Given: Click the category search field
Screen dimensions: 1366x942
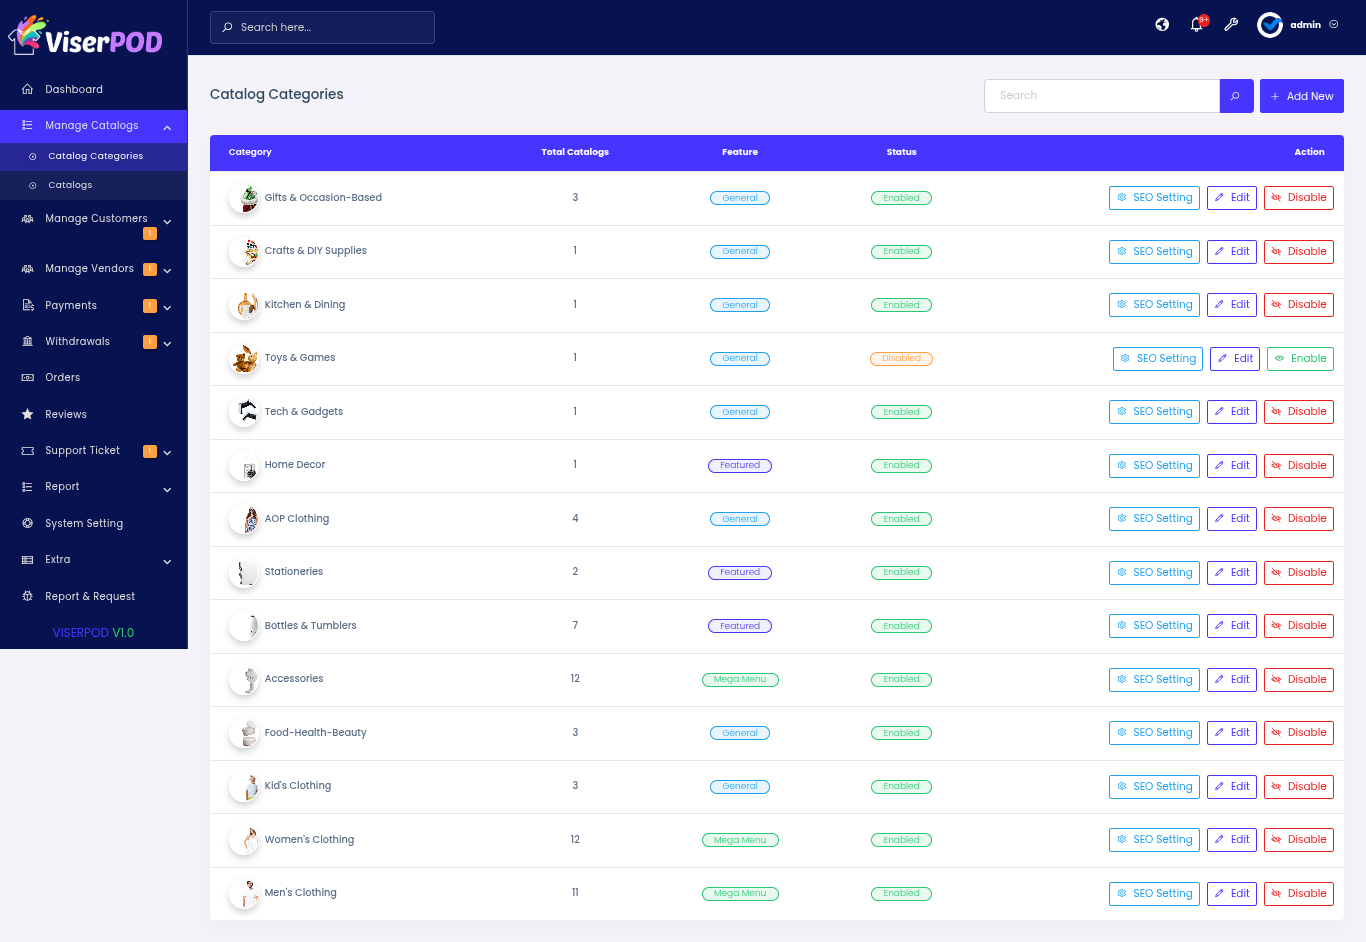Looking at the screenshot, I should [1101, 96].
